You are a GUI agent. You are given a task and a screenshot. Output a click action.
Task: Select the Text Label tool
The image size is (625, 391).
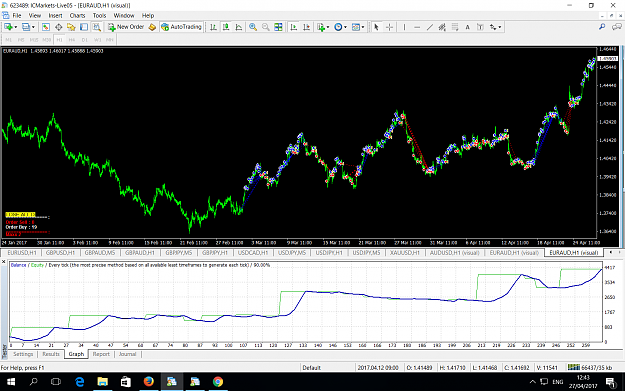pyautogui.click(x=480, y=27)
